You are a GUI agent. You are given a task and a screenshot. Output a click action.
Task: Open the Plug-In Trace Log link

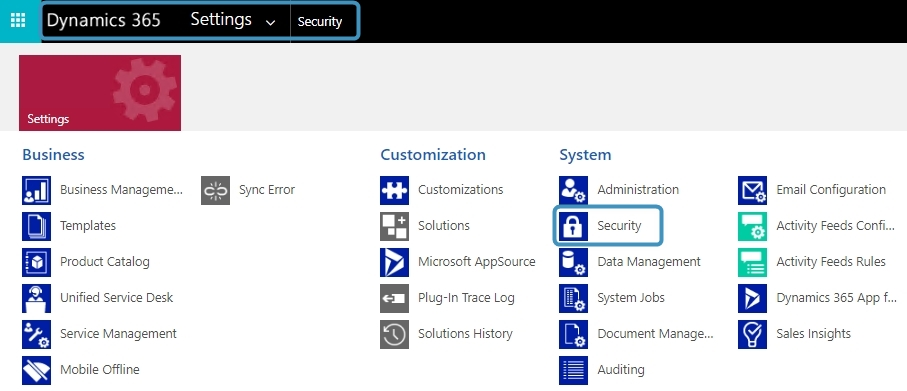point(466,297)
